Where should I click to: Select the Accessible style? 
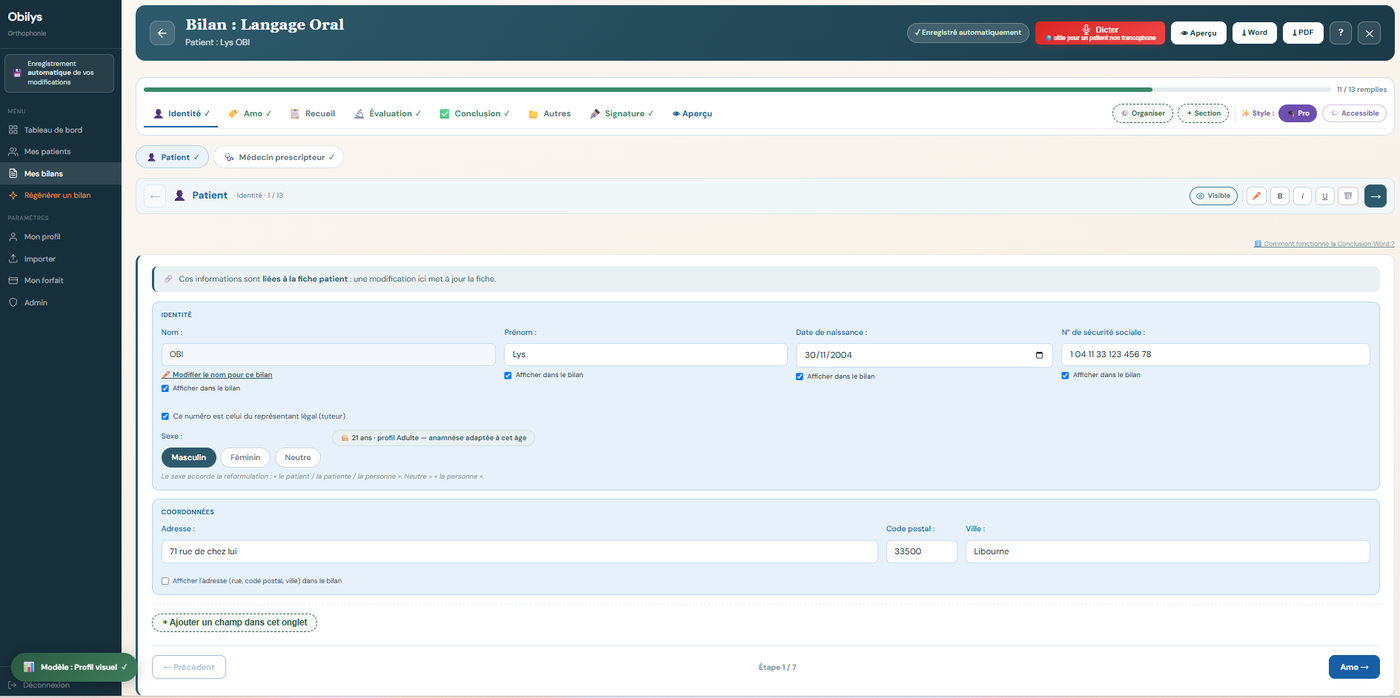(1354, 114)
